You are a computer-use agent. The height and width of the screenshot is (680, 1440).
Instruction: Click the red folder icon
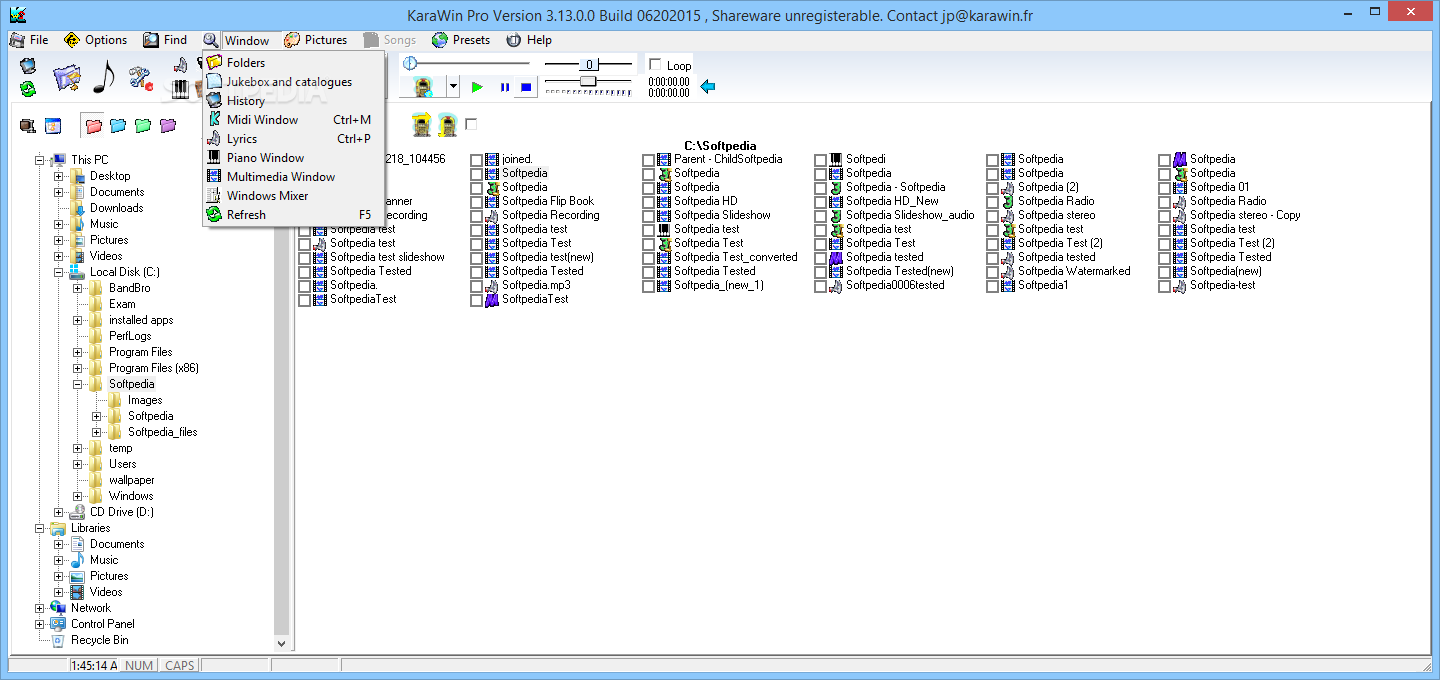(x=94, y=126)
